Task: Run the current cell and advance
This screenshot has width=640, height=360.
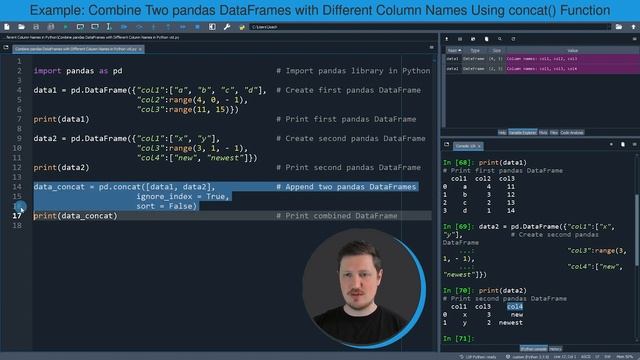Action: click(95, 27)
